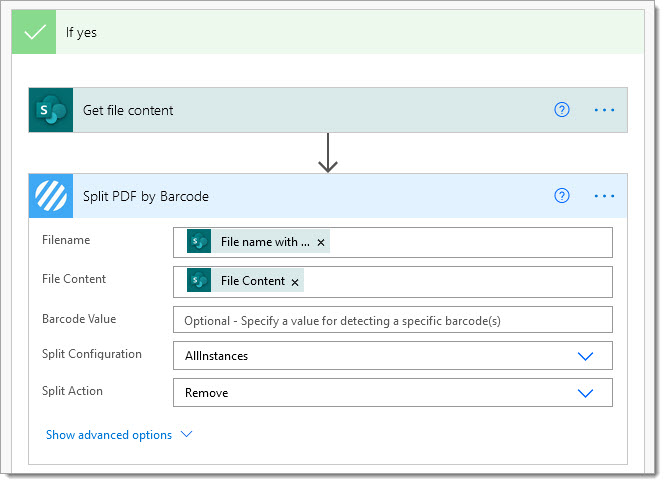Click the arrow connector between actions

[x=328, y=153]
